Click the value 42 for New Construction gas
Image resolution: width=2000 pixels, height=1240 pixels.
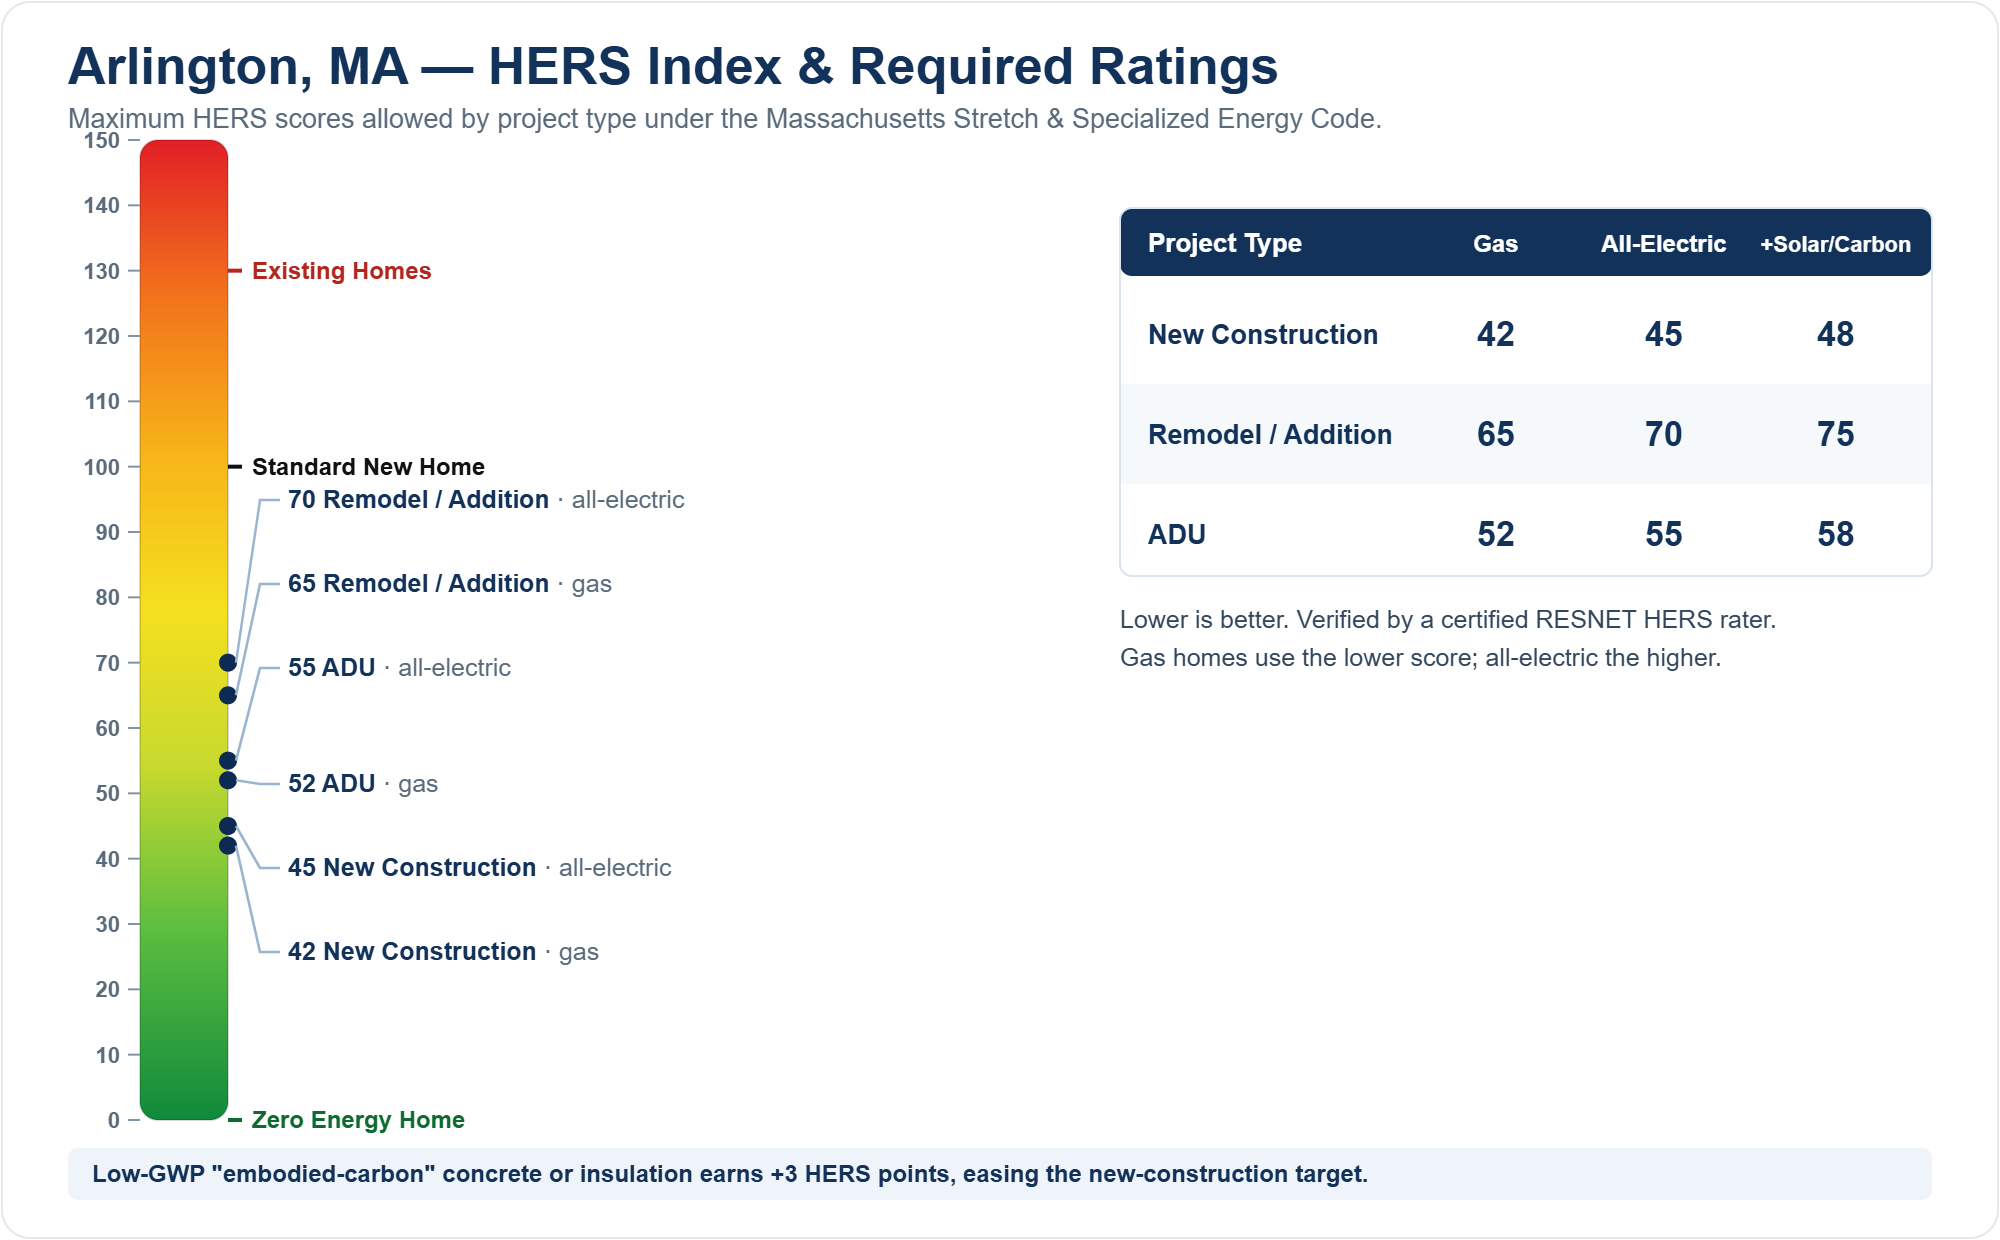(x=1496, y=334)
